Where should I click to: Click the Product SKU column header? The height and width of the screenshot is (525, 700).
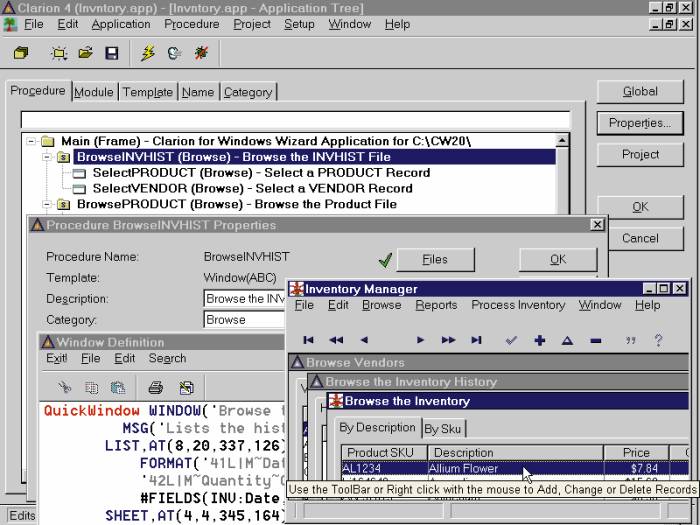[x=384, y=453]
